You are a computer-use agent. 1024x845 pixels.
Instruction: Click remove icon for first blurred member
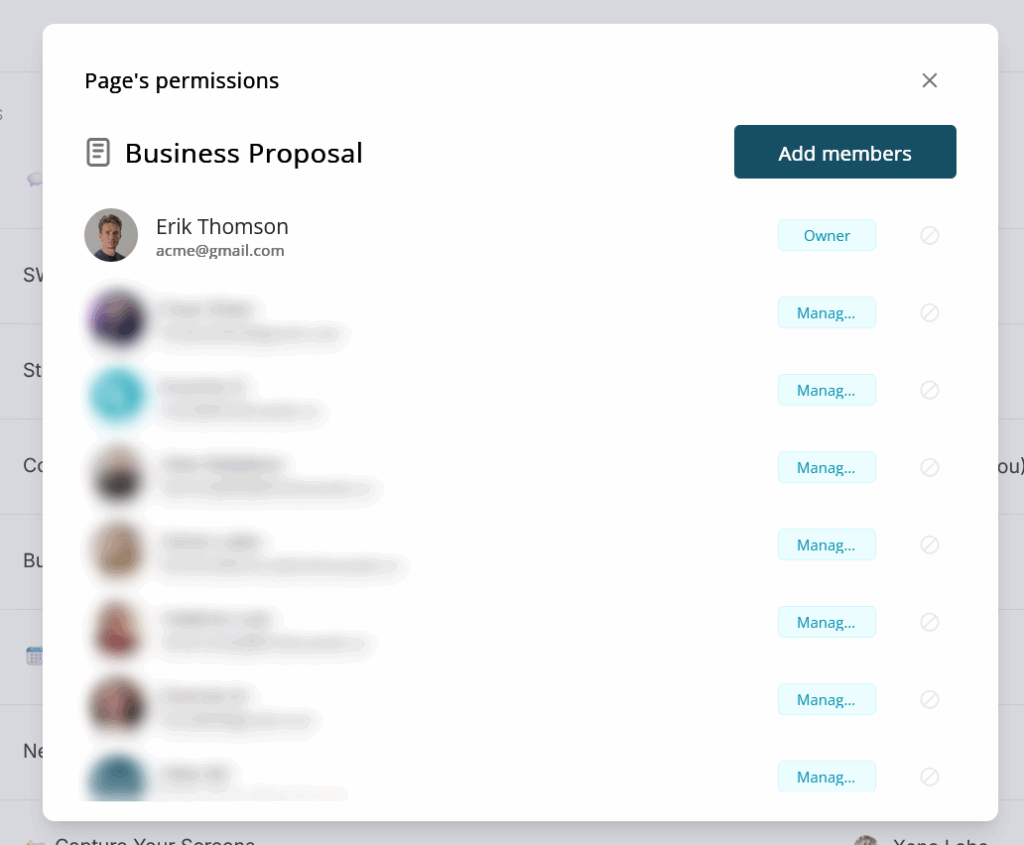tap(929, 313)
